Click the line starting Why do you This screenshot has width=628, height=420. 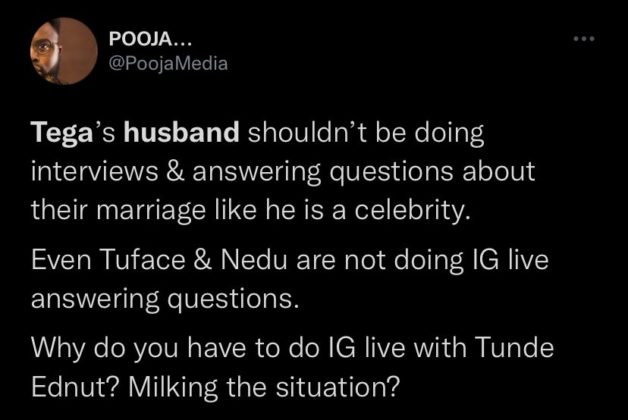click(x=292, y=347)
